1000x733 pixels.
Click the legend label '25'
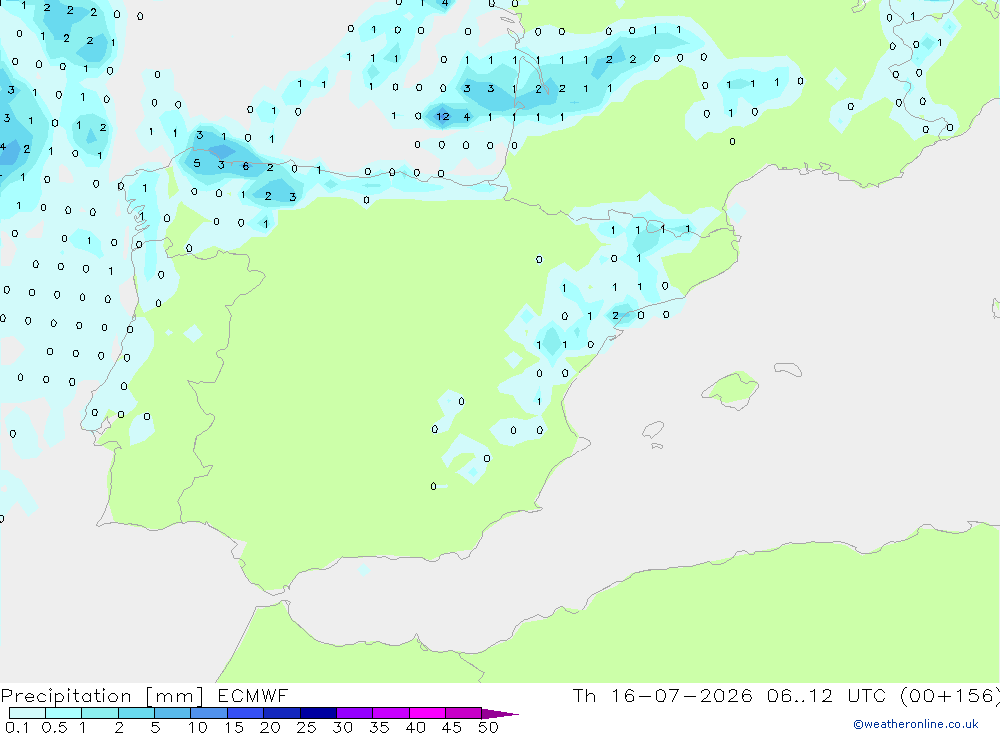[306, 727]
